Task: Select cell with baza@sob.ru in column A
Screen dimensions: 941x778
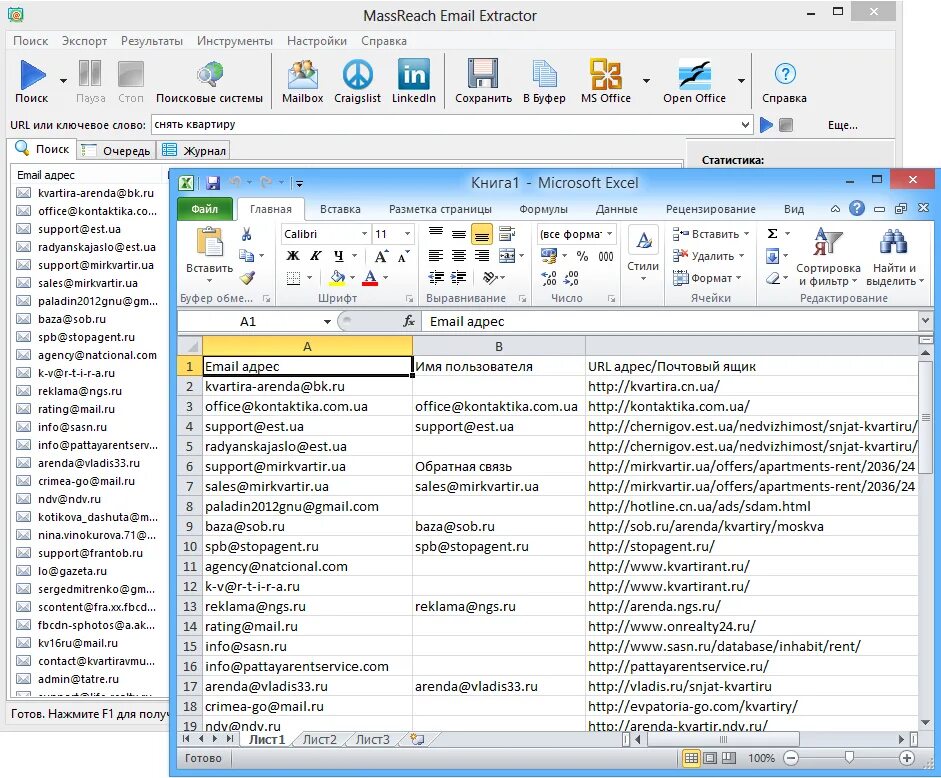Action: [307, 526]
